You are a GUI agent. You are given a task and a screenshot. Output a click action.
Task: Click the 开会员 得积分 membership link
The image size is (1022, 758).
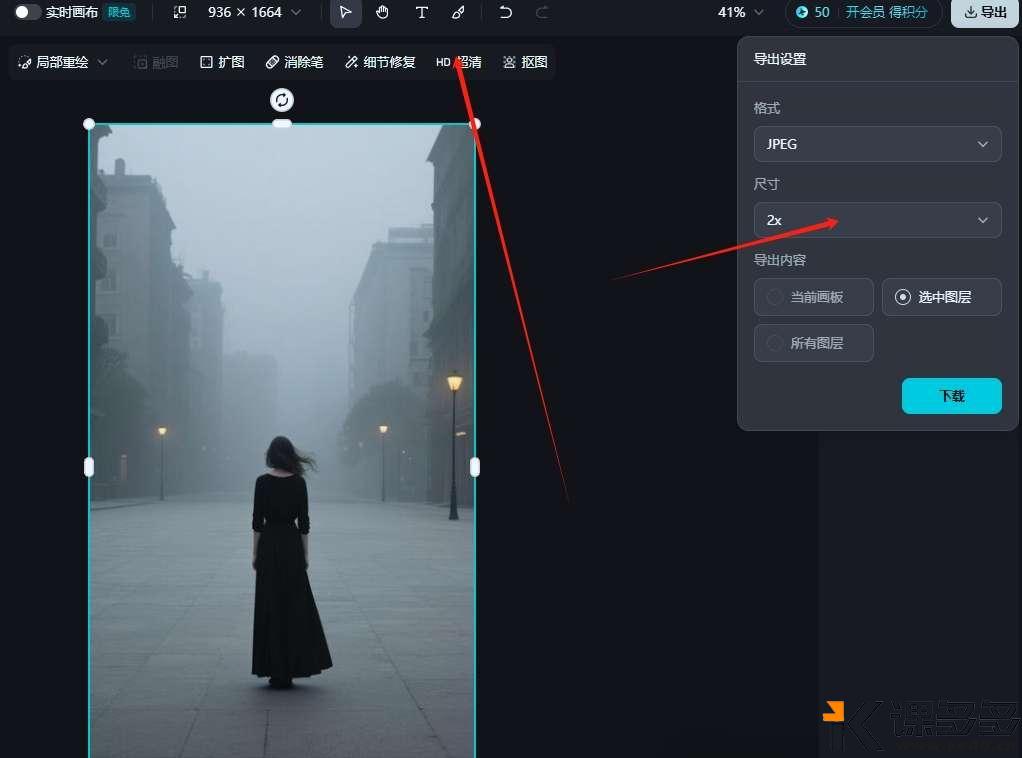[x=885, y=12]
